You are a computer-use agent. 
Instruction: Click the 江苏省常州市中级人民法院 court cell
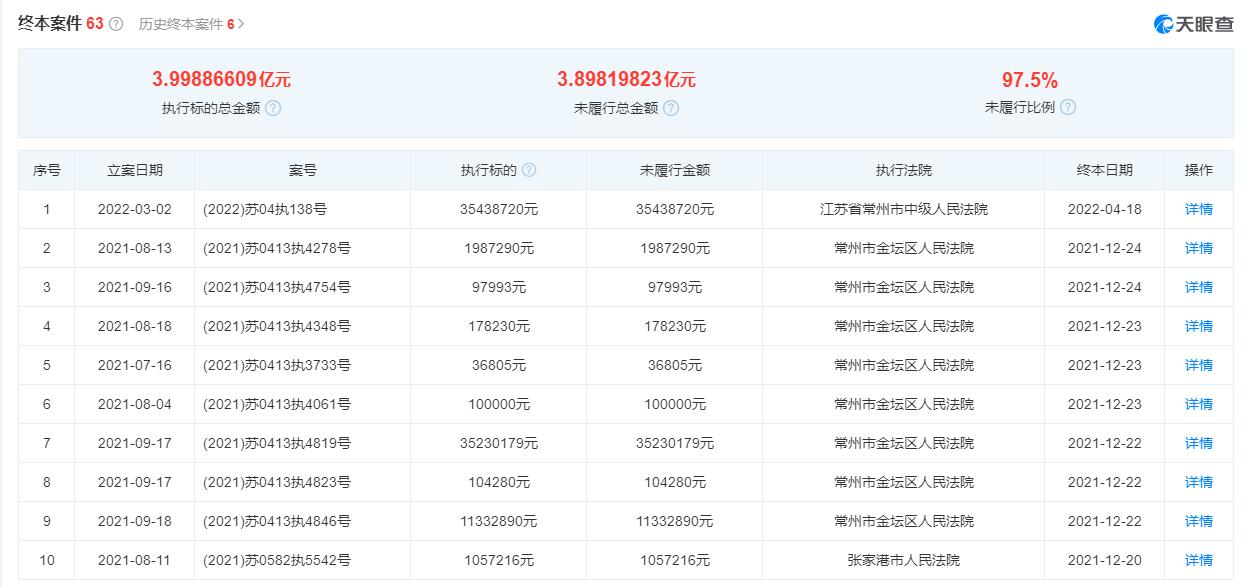pyautogui.click(x=903, y=210)
